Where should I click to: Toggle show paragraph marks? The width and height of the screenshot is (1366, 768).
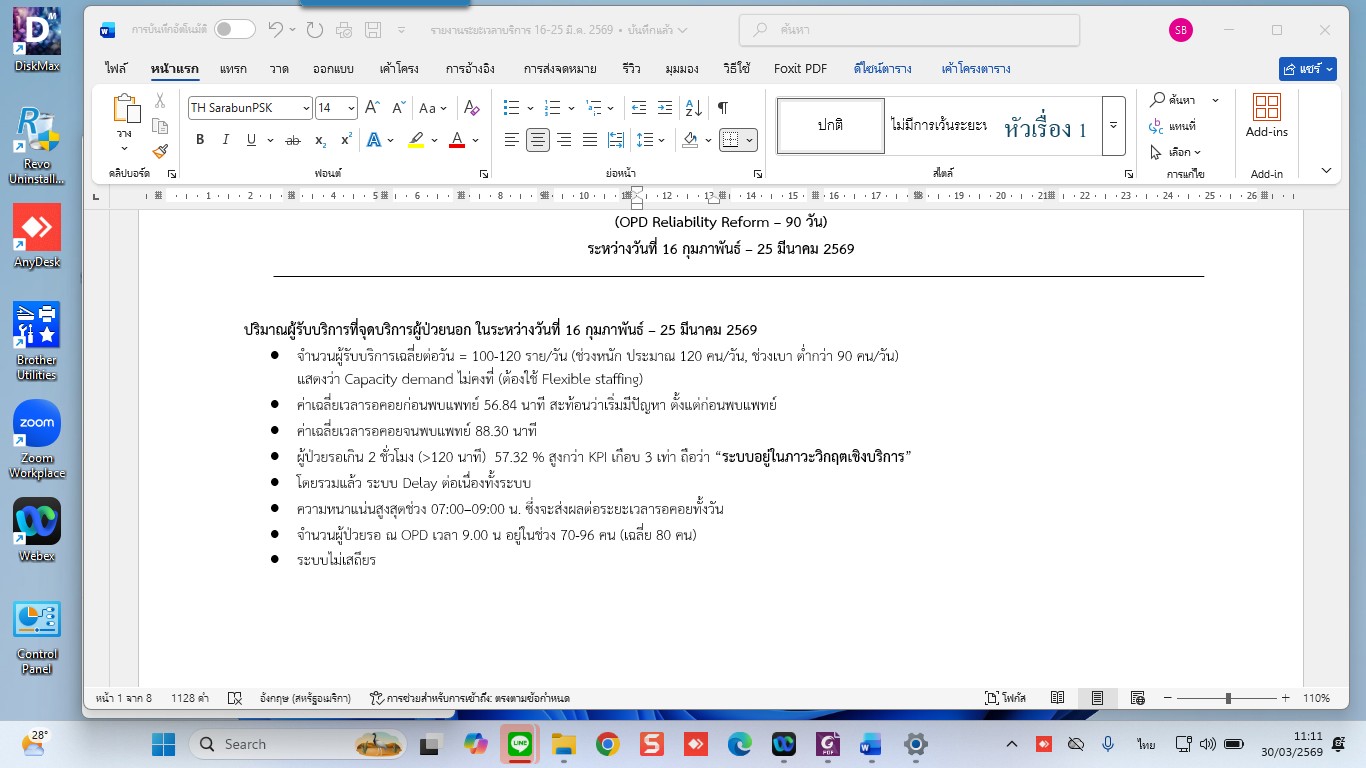[722, 108]
